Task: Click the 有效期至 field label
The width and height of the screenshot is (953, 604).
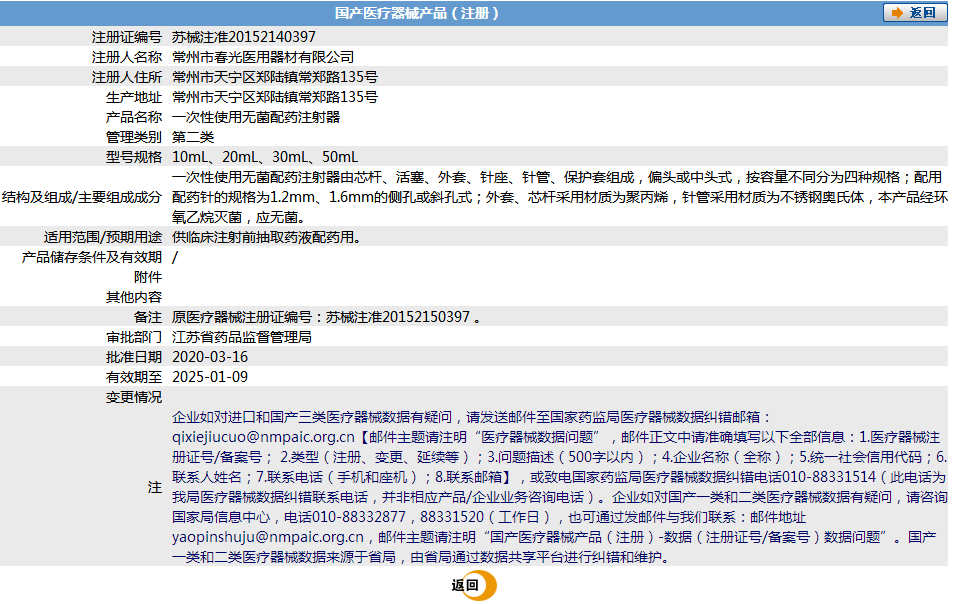Action: pos(134,377)
